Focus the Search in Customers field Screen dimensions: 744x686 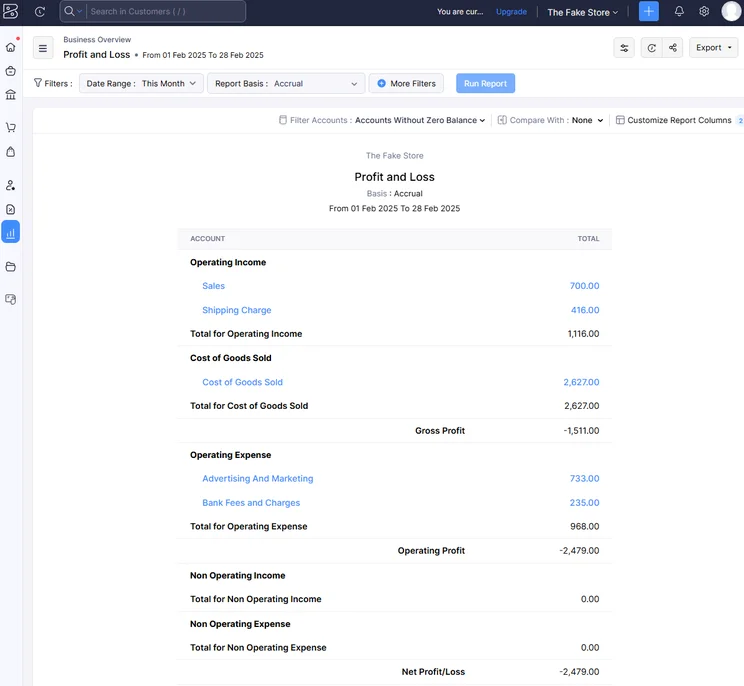[x=166, y=11]
